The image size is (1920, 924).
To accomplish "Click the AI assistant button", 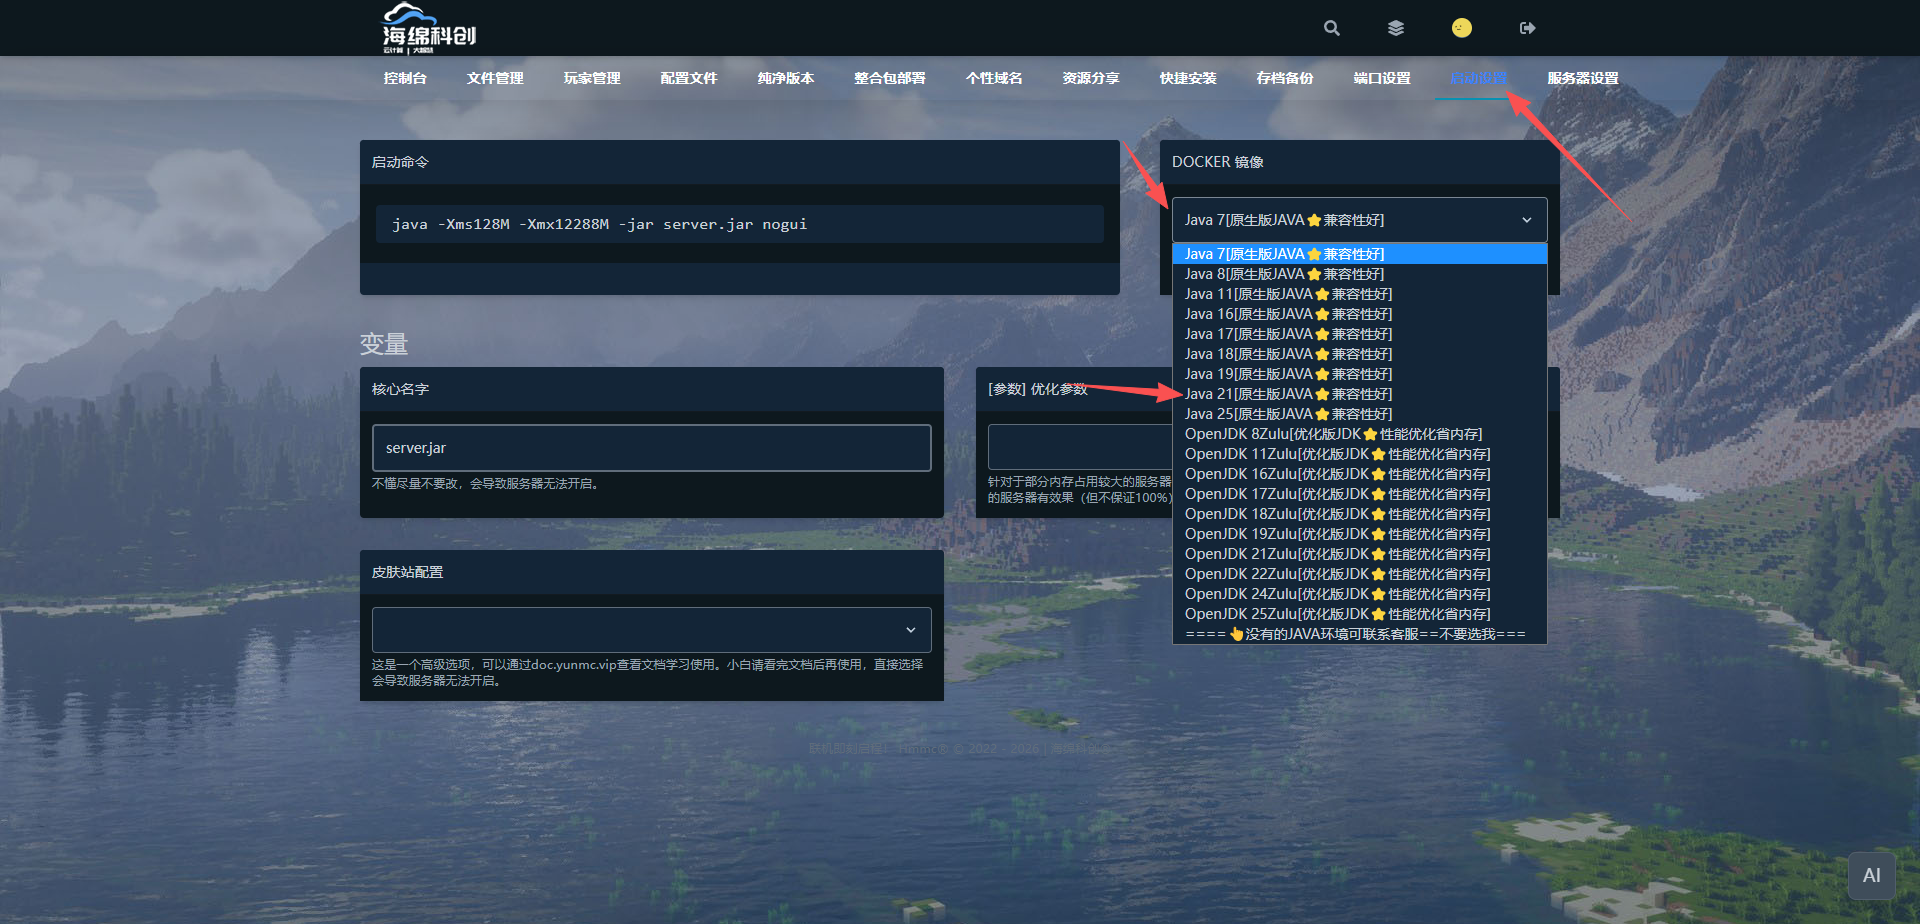I will click(1871, 876).
